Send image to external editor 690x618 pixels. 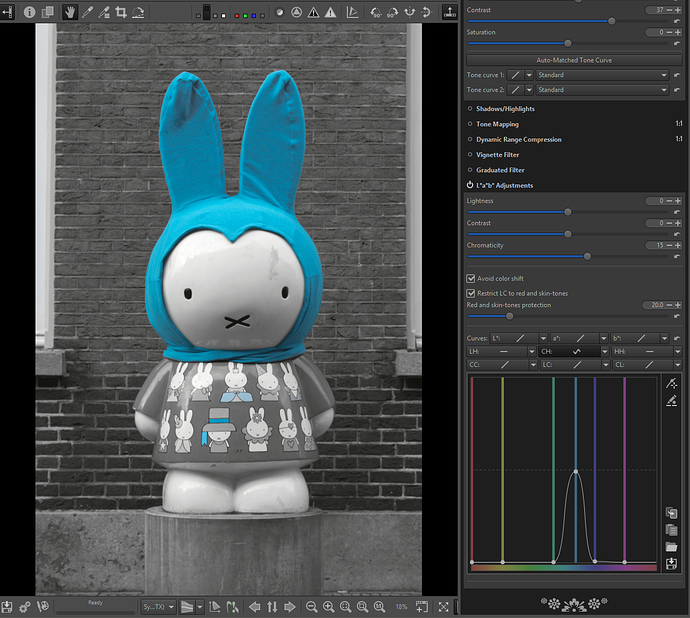click(x=43, y=607)
